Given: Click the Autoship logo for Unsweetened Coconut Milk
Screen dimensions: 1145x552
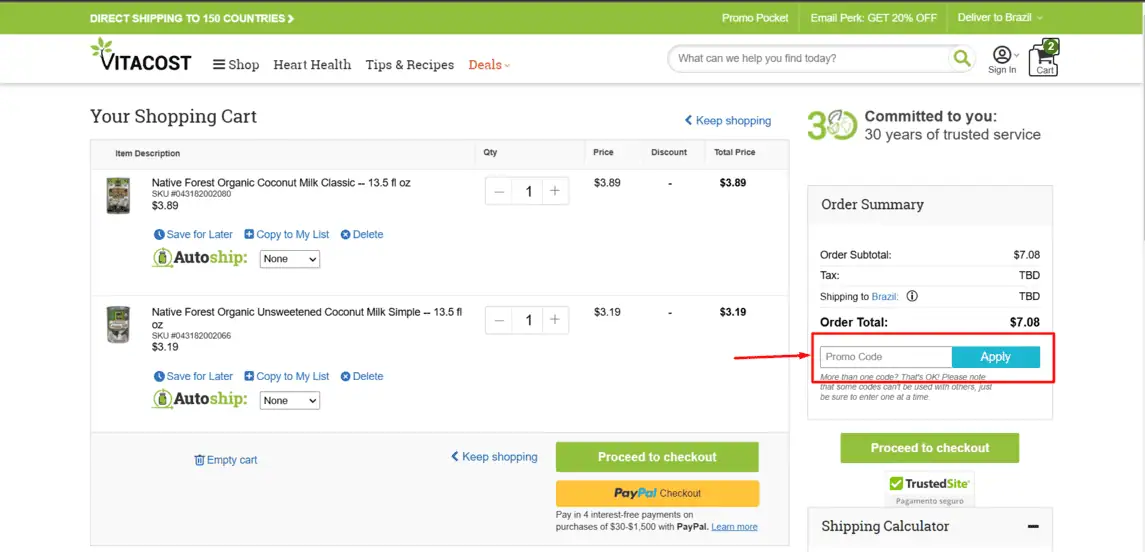Looking at the screenshot, I should (x=199, y=399).
